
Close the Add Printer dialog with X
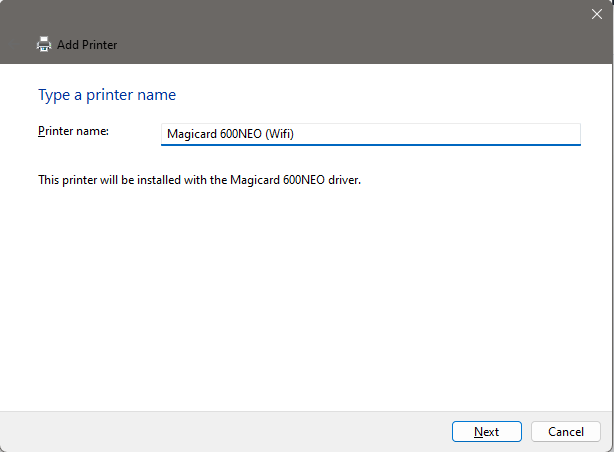596,14
